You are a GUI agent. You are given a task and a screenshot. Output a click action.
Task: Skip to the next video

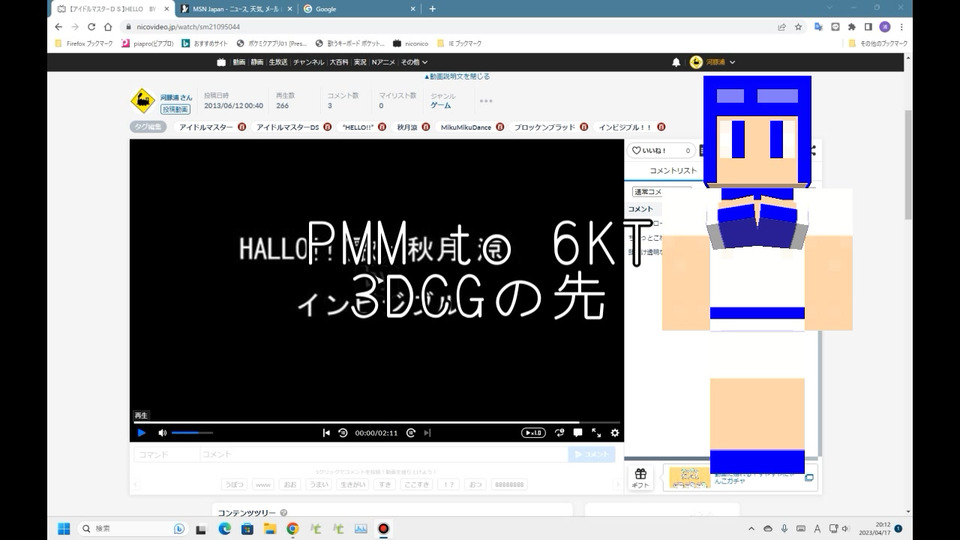tap(427, 433)
